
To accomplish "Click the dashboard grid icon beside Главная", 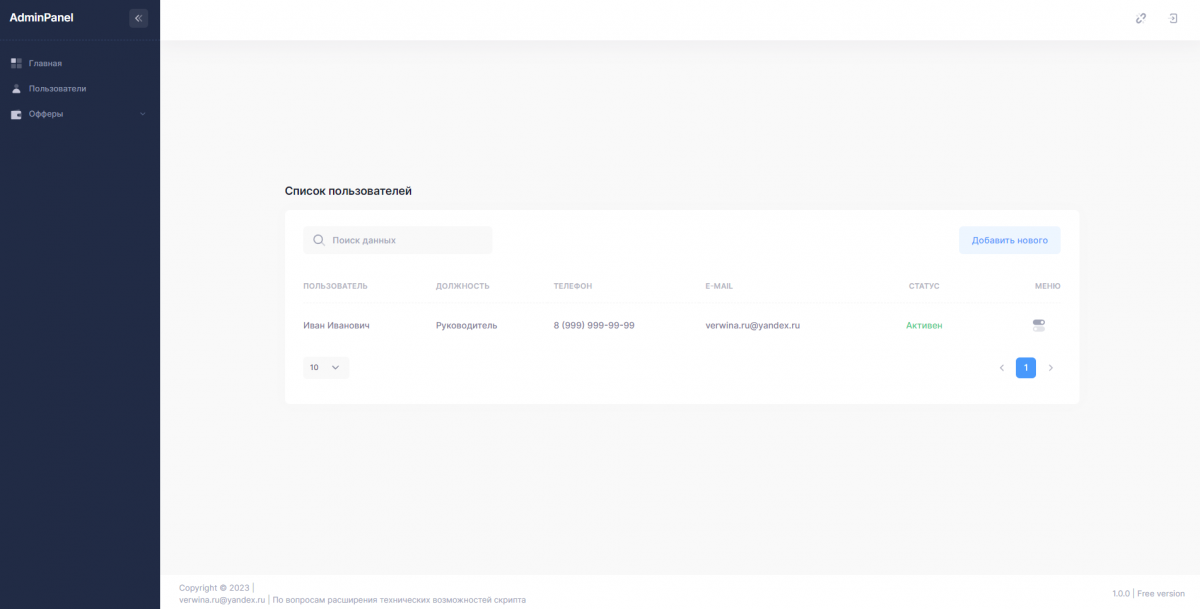I will pos(16,63).
